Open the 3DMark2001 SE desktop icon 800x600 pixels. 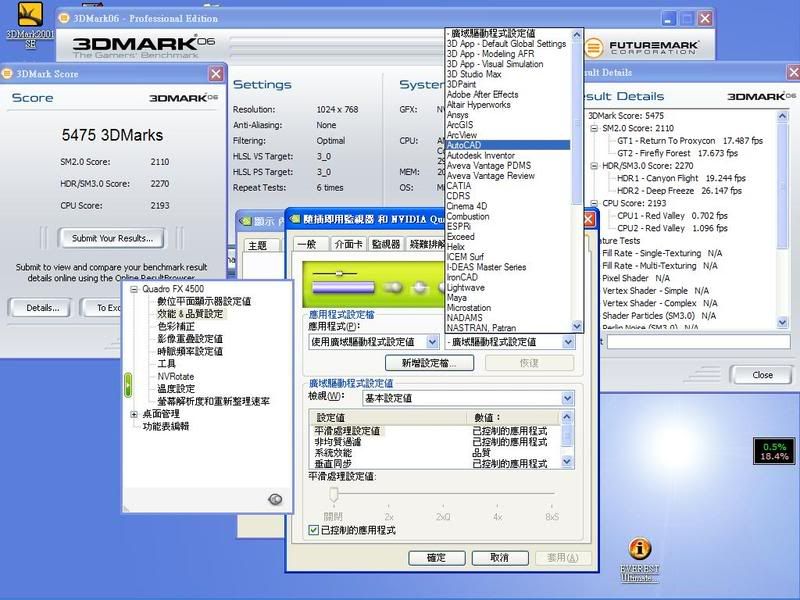coord(30,23)
